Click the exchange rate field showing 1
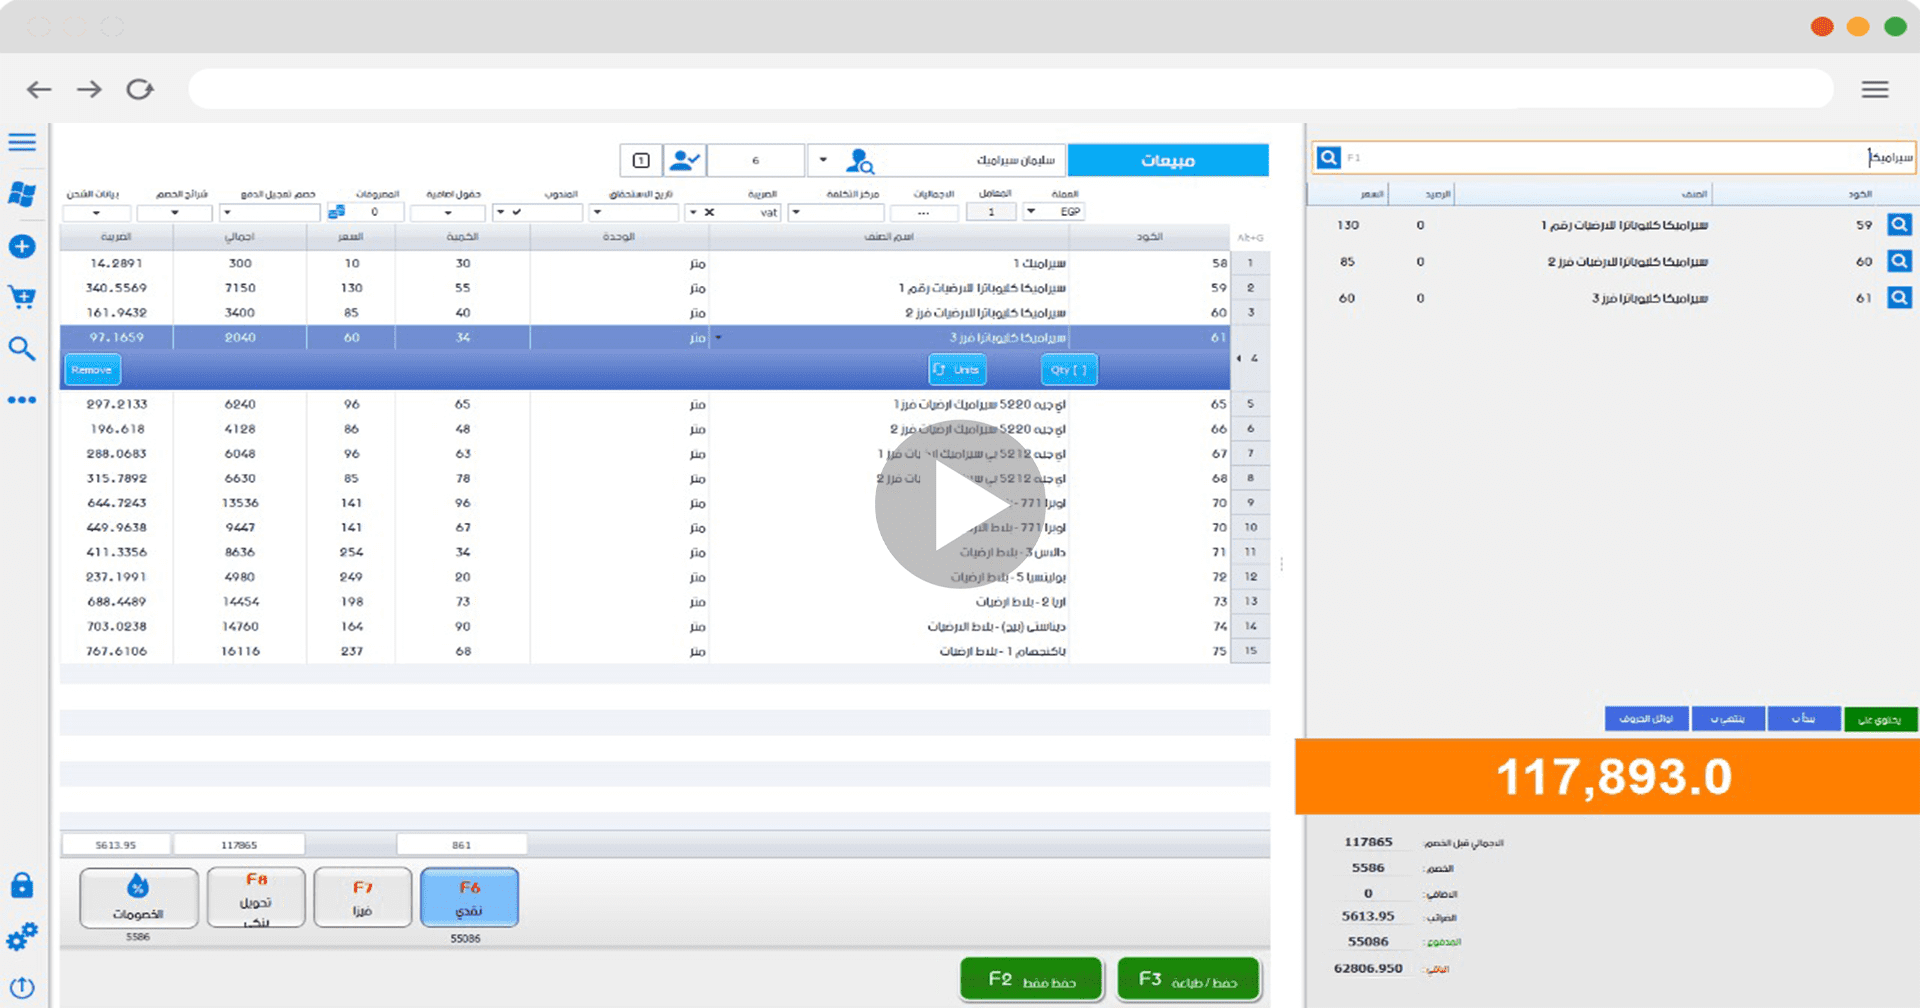 coord(991,212)
